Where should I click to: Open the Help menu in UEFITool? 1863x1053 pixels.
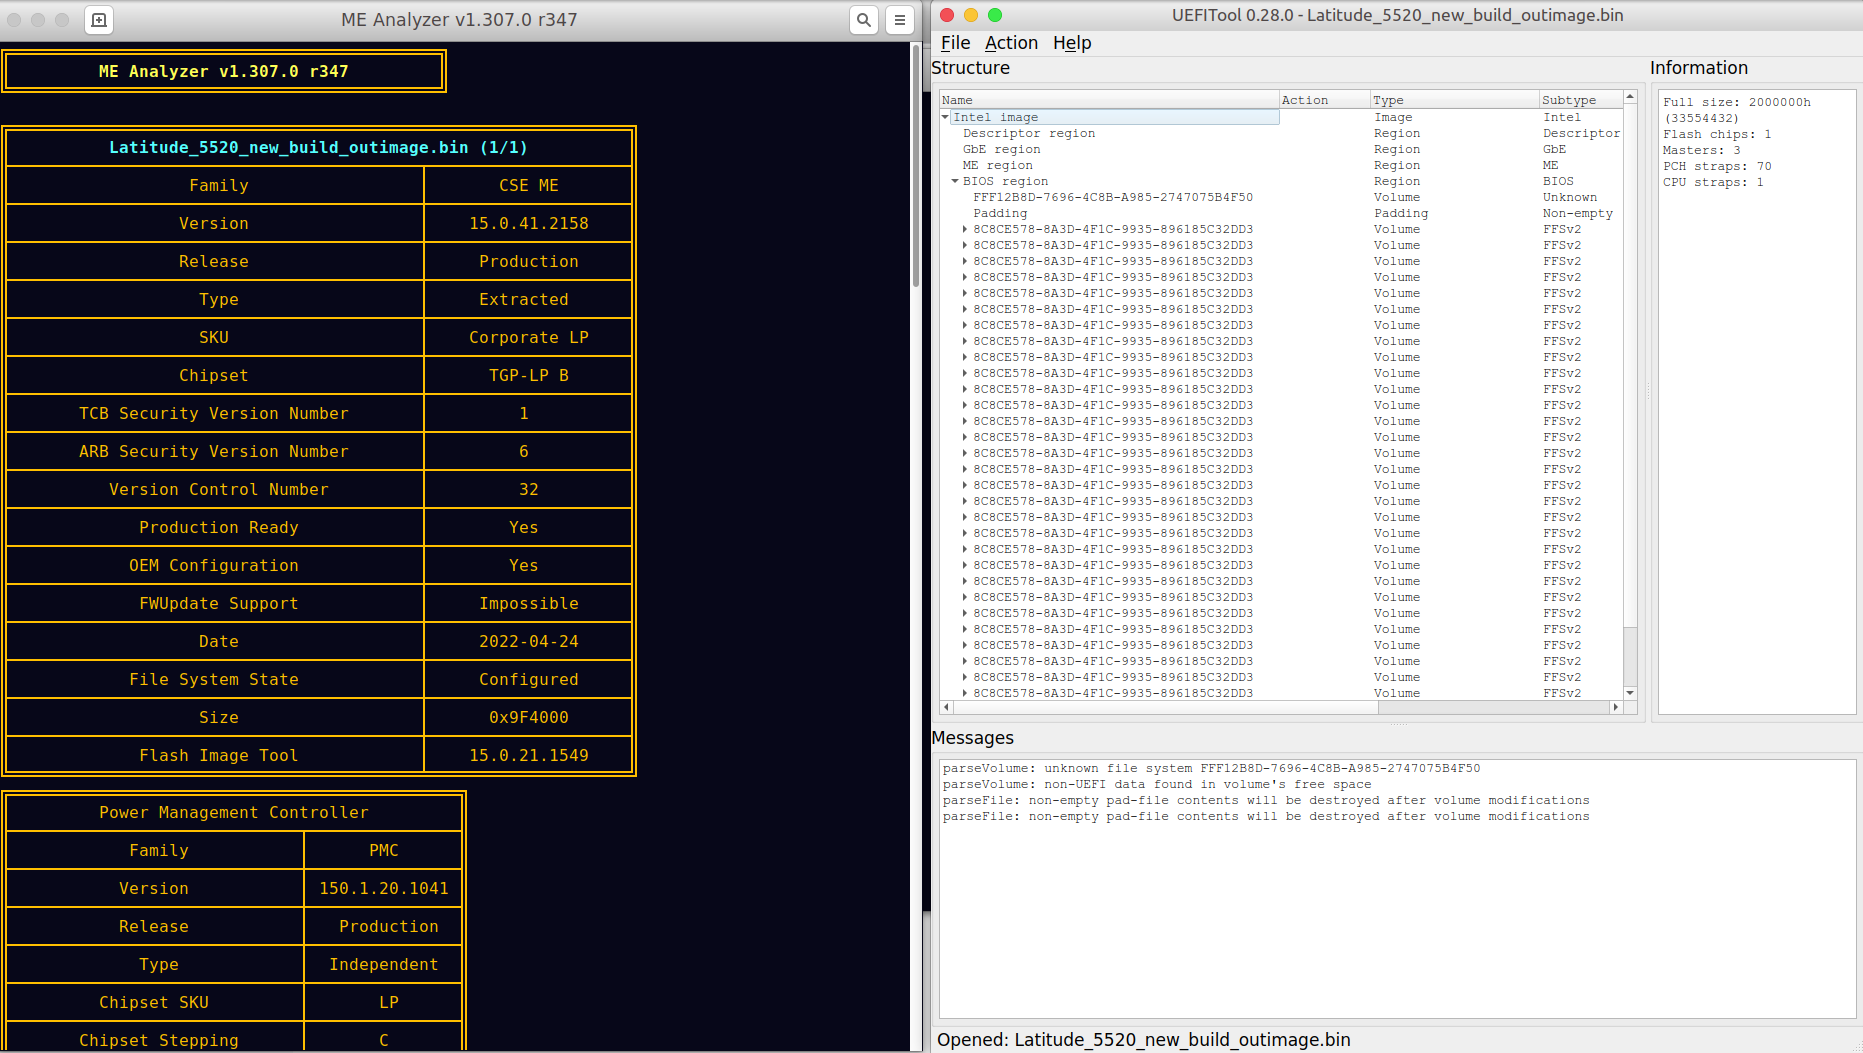point(1071,43)
